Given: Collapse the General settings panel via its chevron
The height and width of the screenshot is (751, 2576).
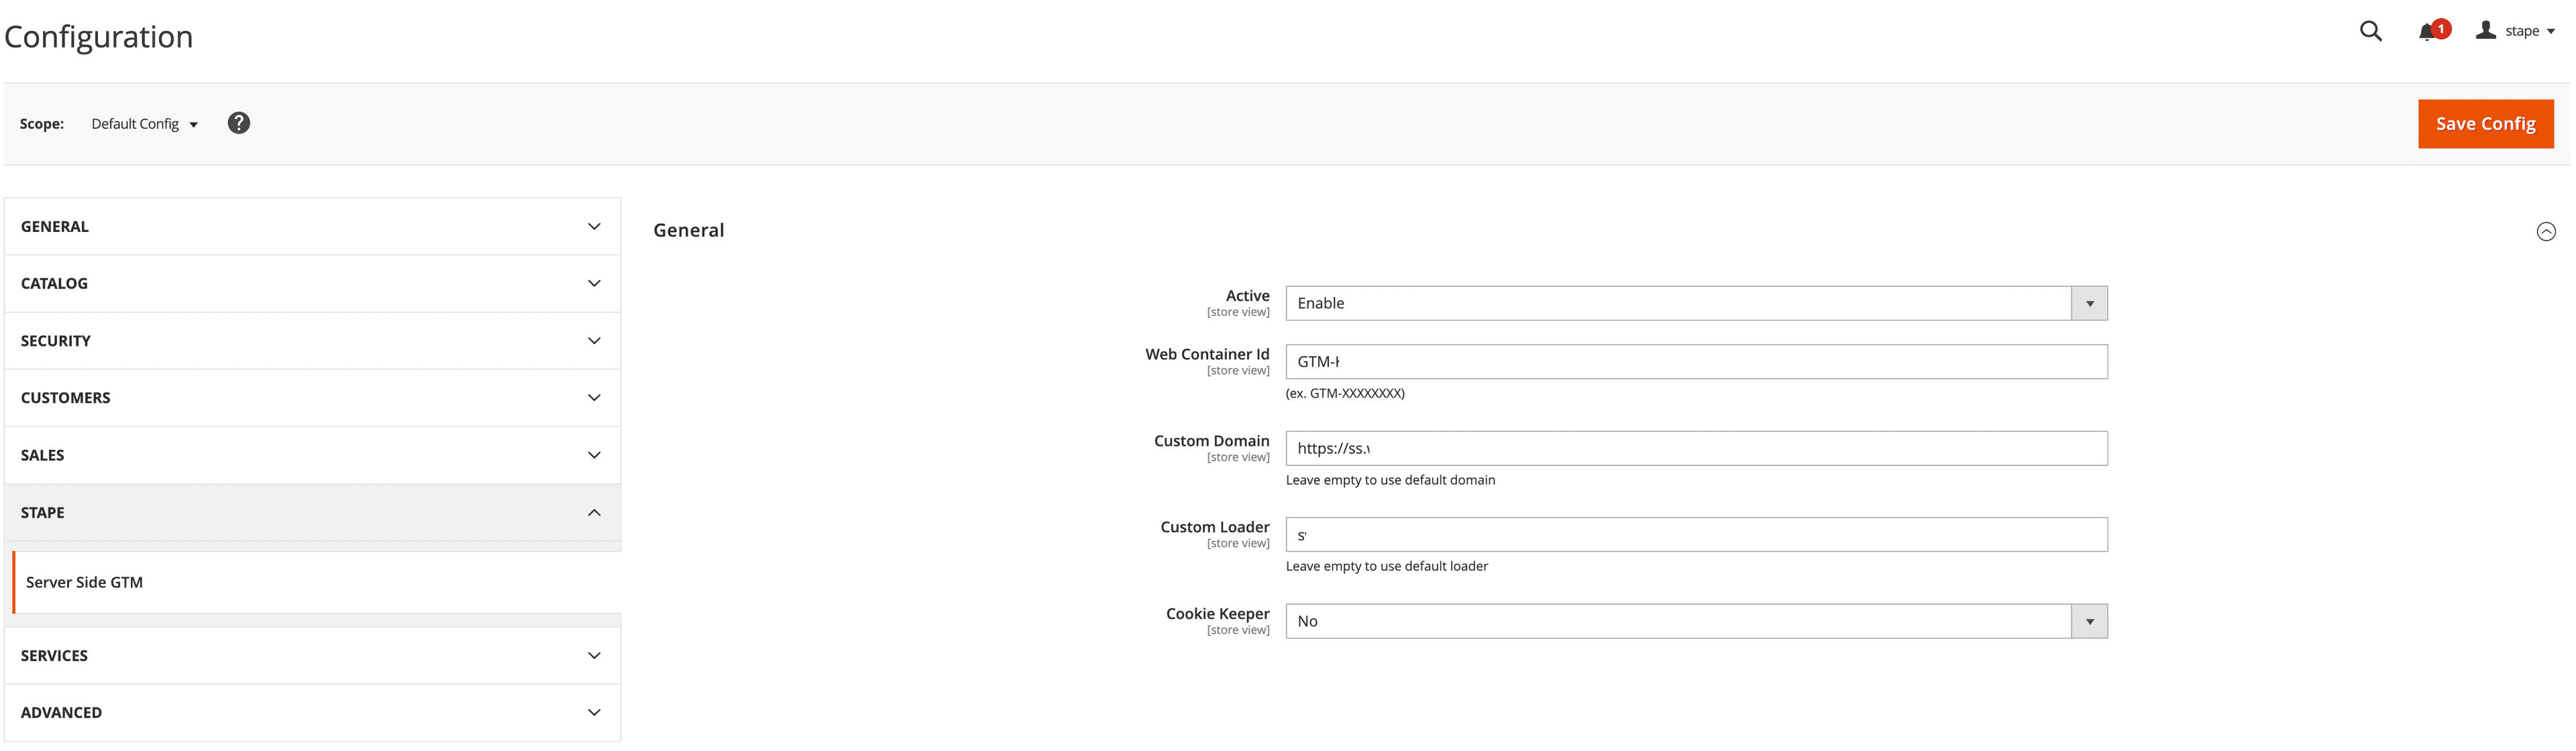Looking at the screenshot, I should (2547, 231).
